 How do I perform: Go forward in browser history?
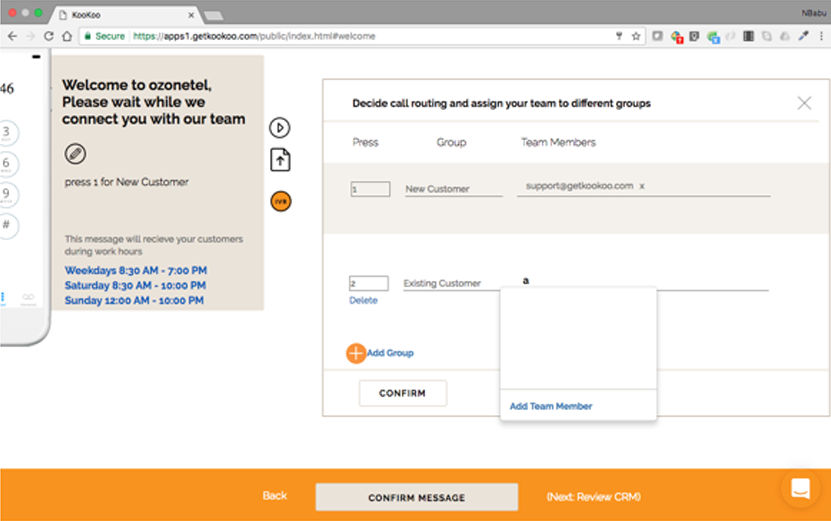pyautogui.click(x=30, y=36)
